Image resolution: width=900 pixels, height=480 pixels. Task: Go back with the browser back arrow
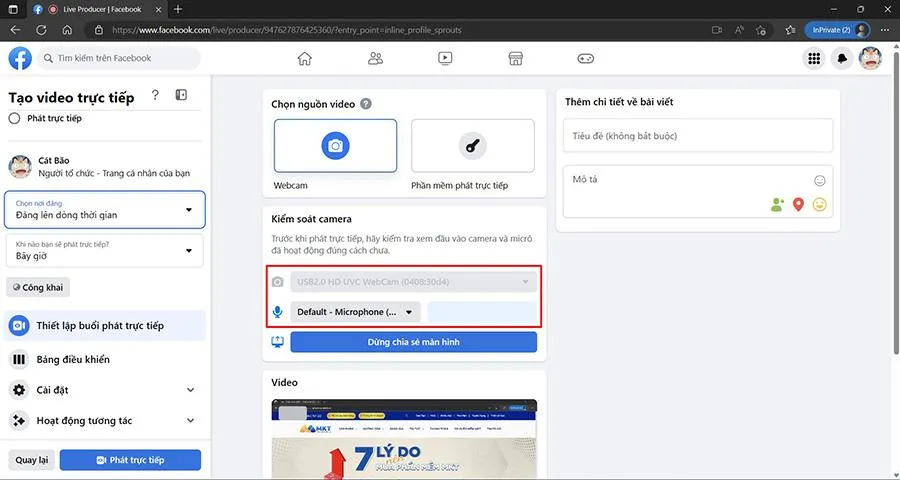(15, 30)
